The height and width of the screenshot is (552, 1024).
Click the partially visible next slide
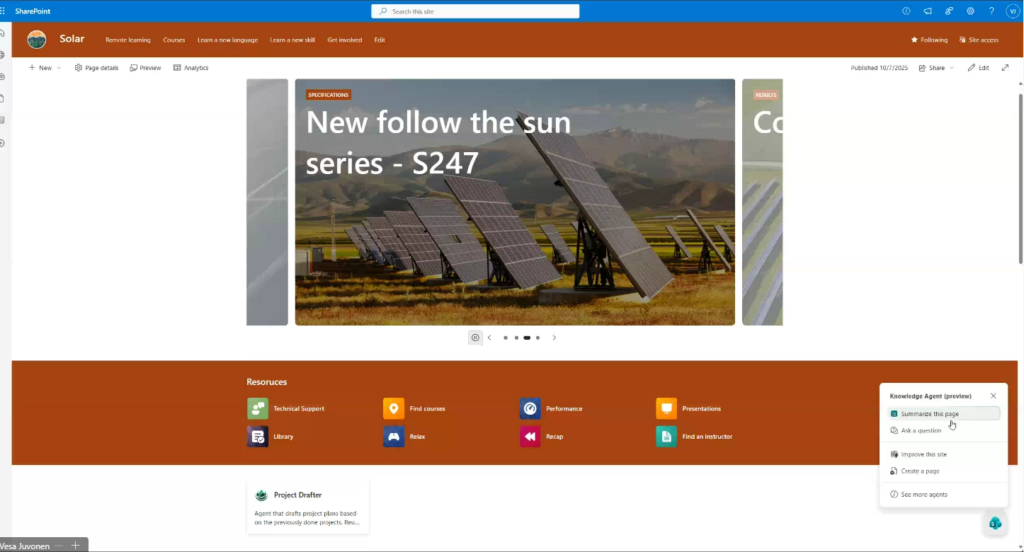click(x=762, y=202)
